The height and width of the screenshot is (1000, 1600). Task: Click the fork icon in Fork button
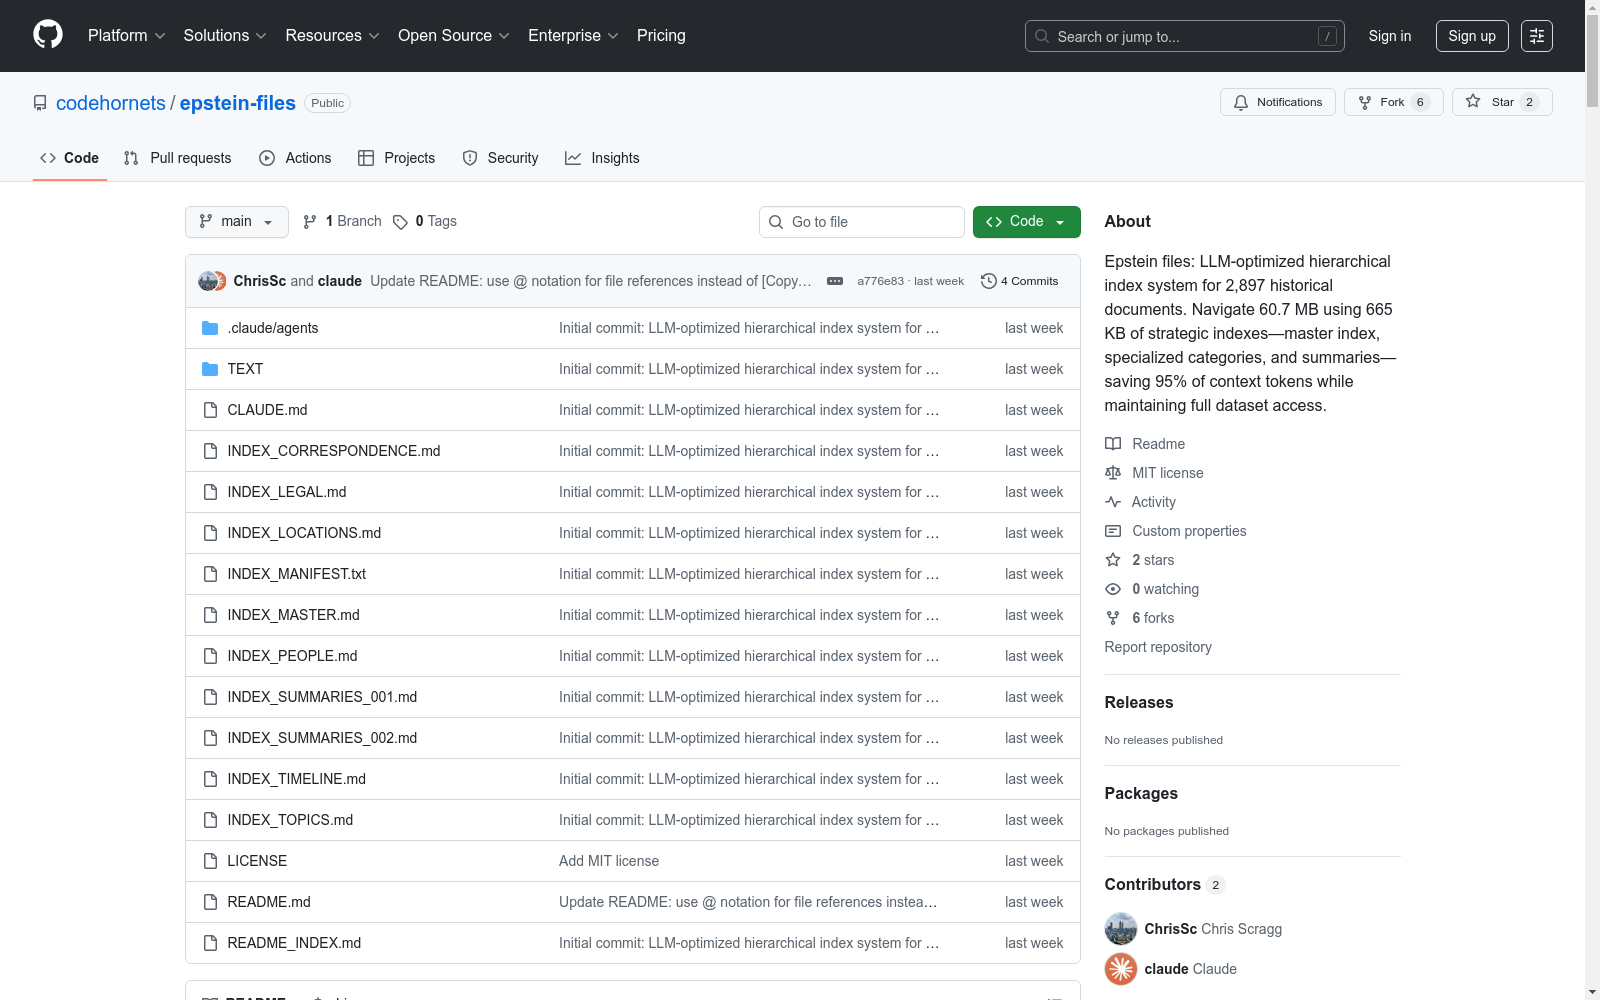(1365, 102)
